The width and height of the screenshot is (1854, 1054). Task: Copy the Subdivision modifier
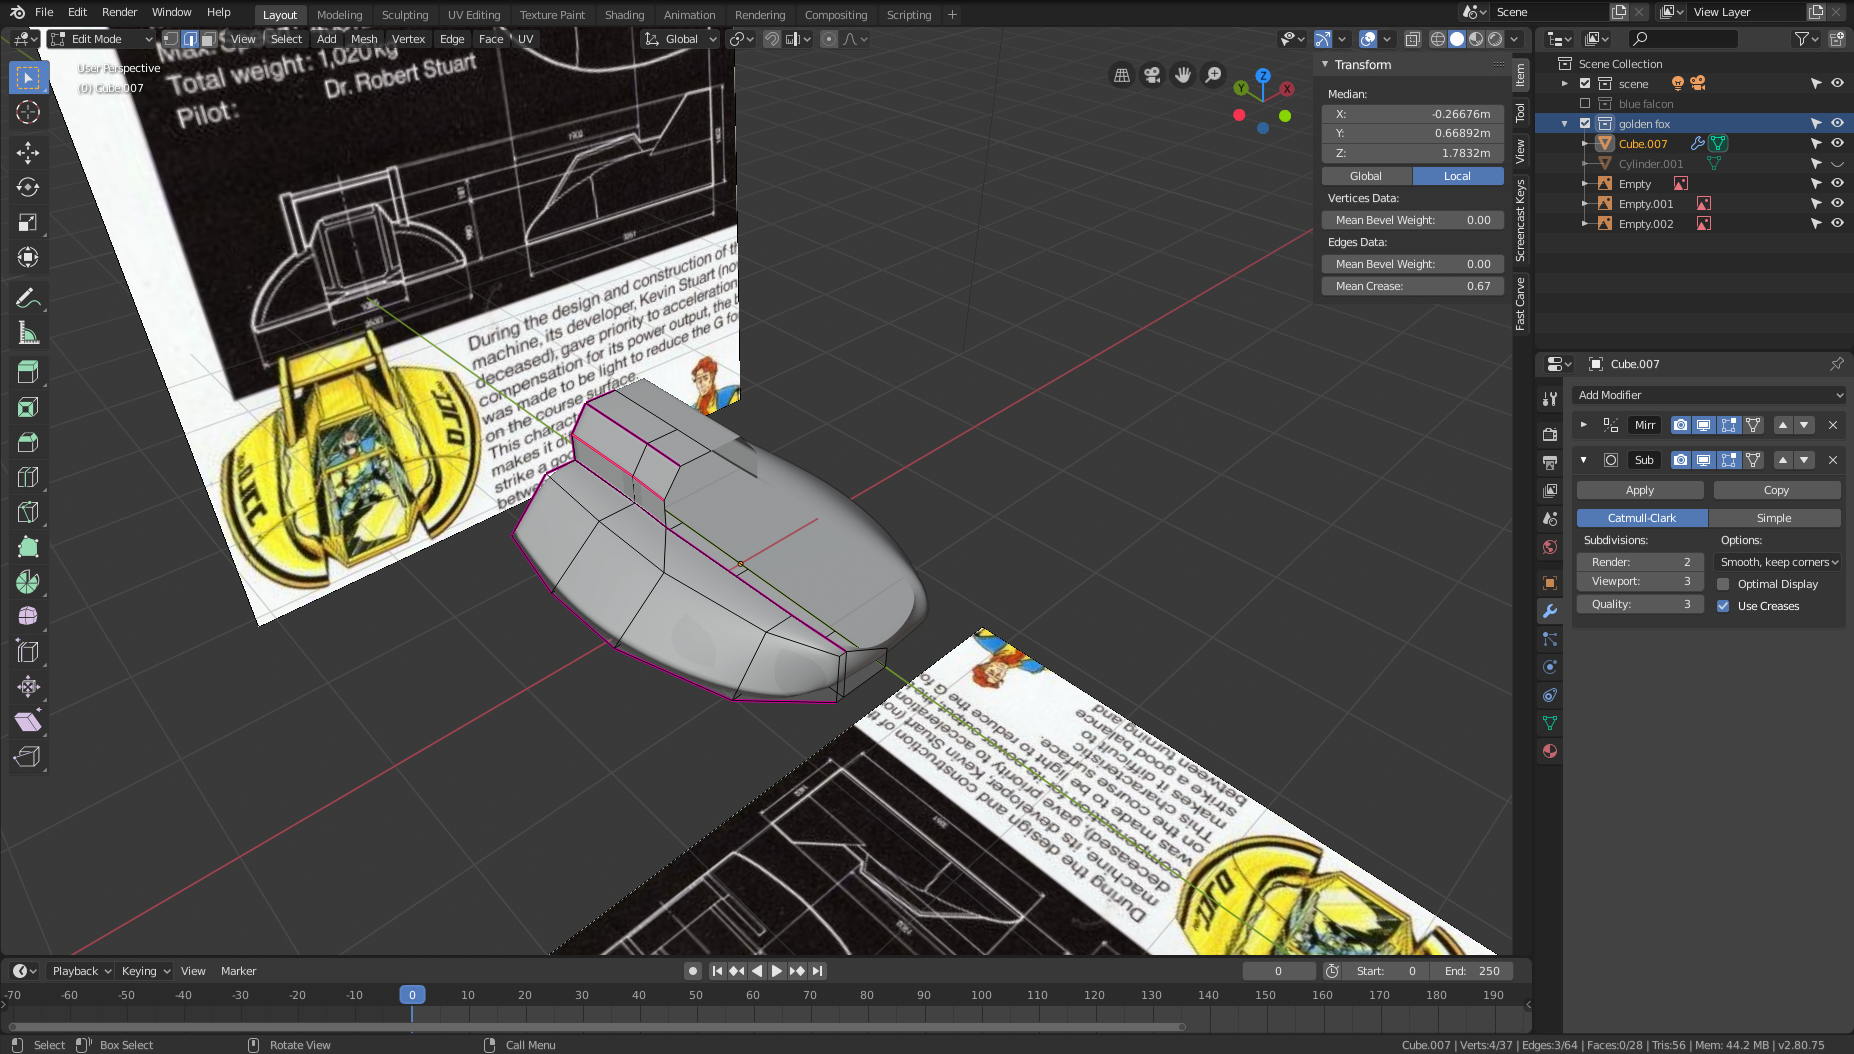[x=1777, y=490]
